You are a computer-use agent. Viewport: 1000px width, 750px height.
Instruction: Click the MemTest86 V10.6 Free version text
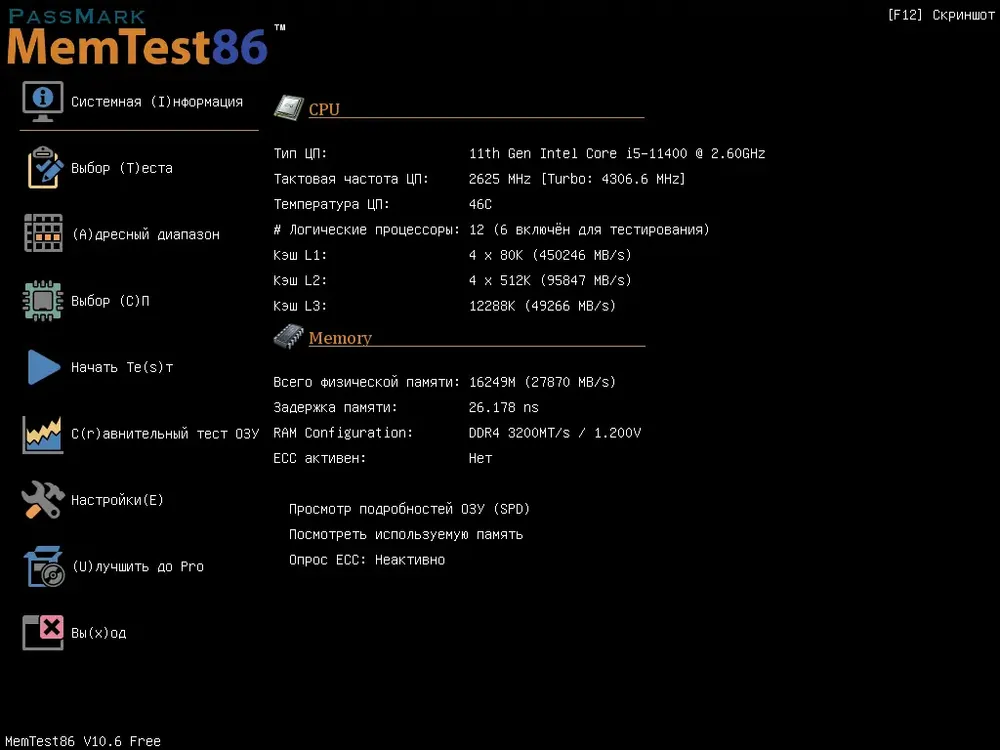[83, 741]
